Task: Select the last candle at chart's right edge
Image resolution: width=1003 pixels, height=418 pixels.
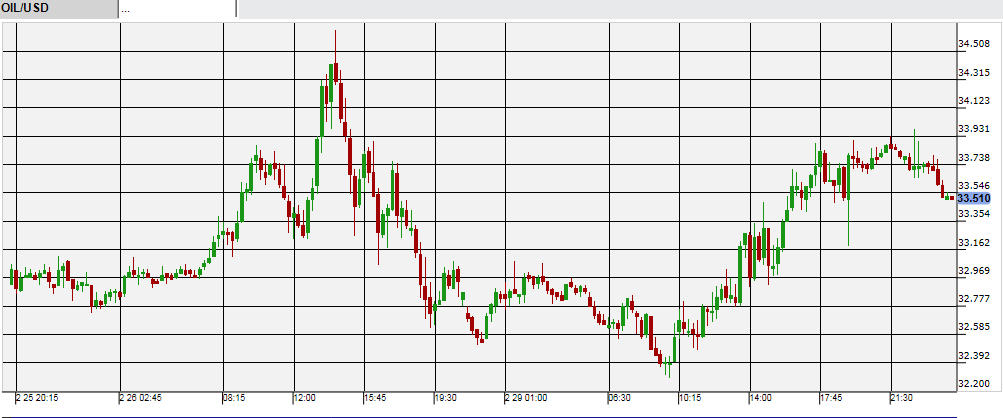Action: pyautogui.click(x=950, y=197)
